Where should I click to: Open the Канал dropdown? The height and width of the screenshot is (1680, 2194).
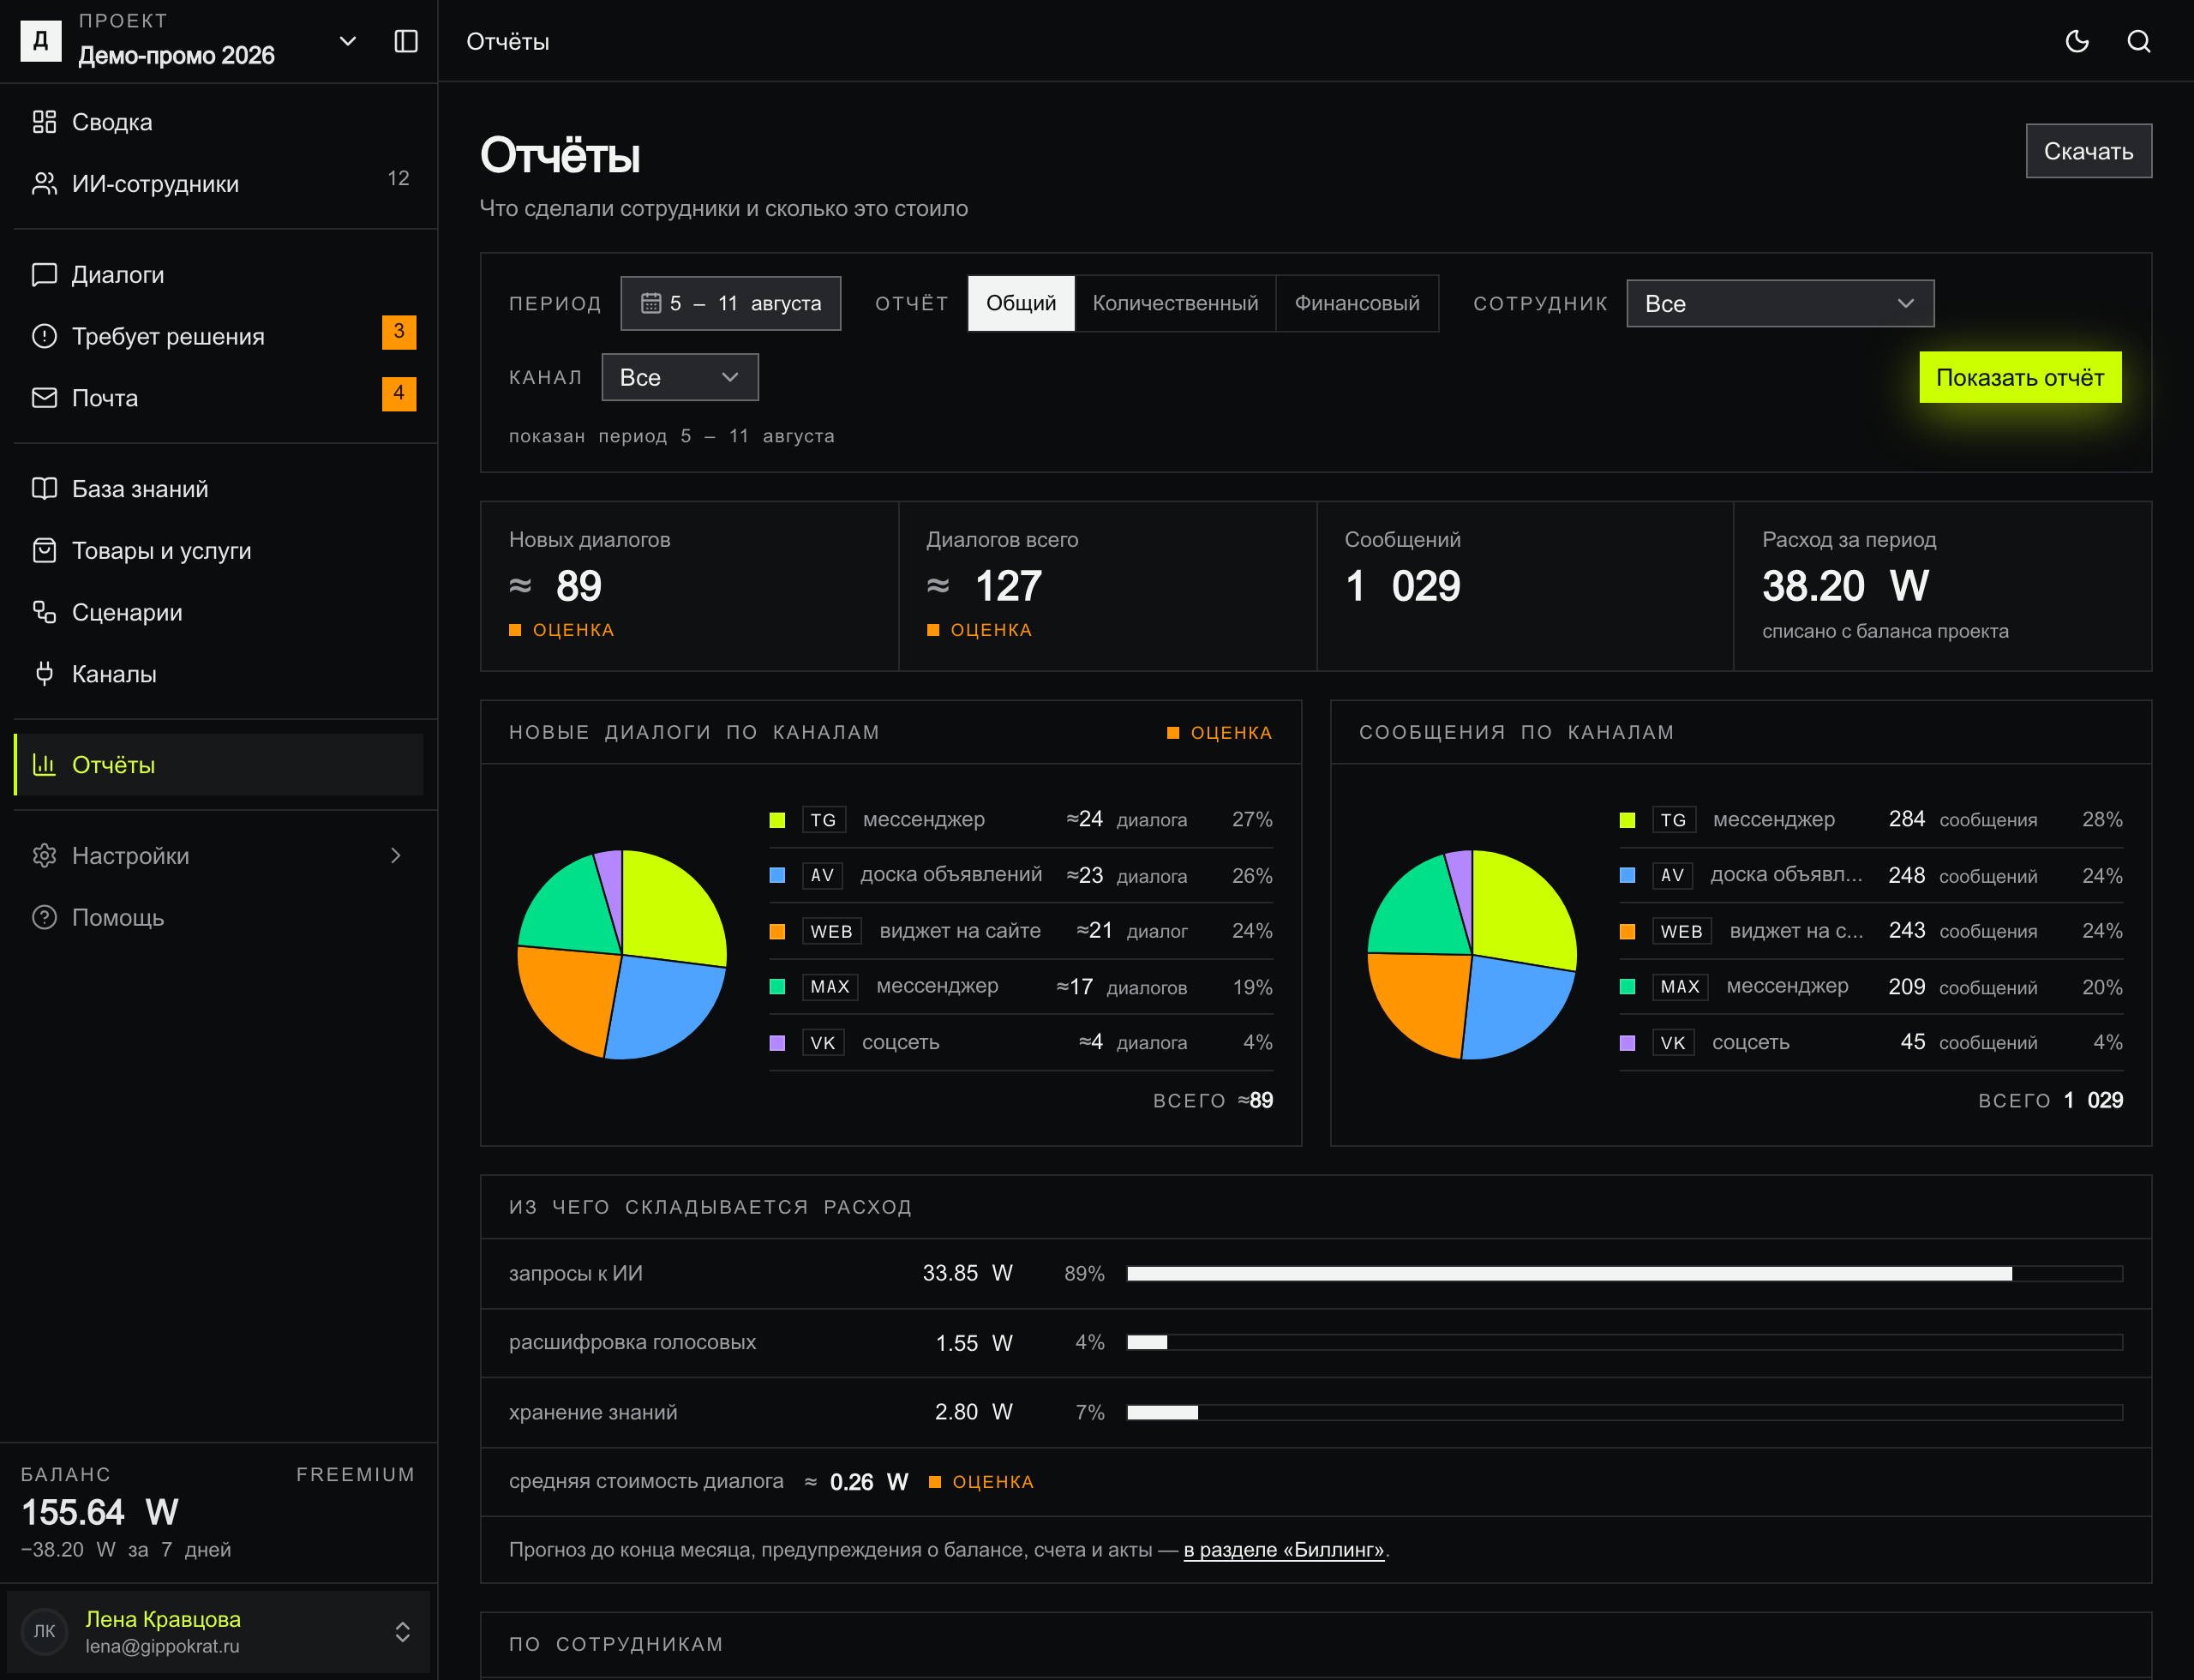680,377
